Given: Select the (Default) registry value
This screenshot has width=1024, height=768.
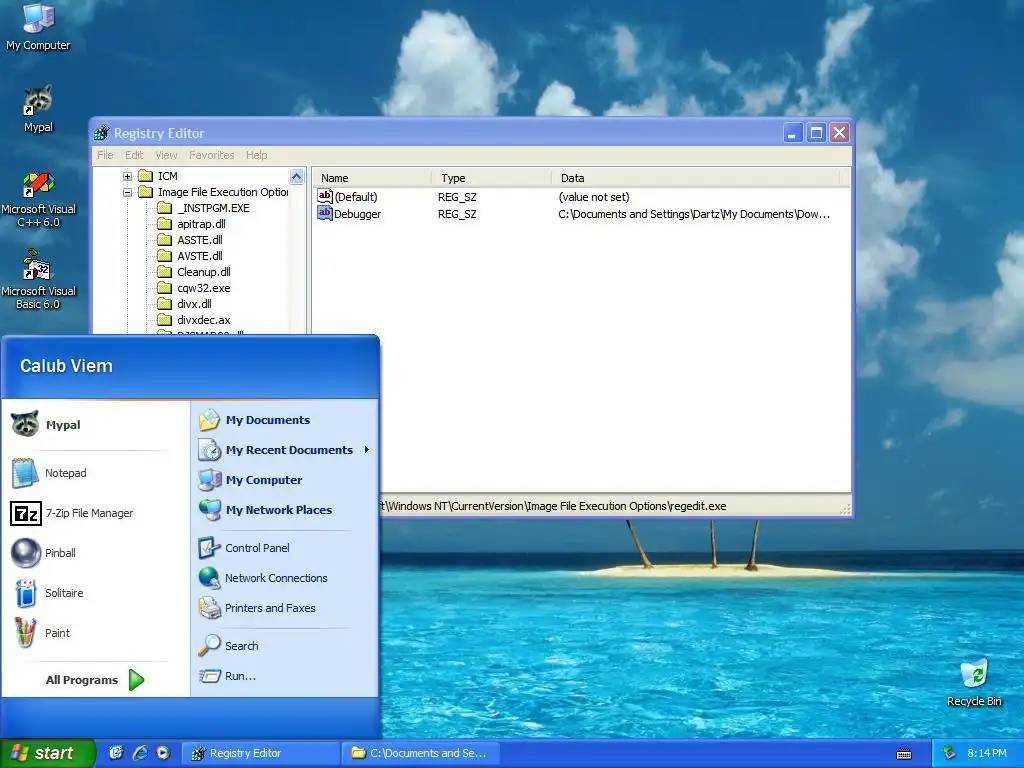Looking at the screenshot, I should (347, 197).
